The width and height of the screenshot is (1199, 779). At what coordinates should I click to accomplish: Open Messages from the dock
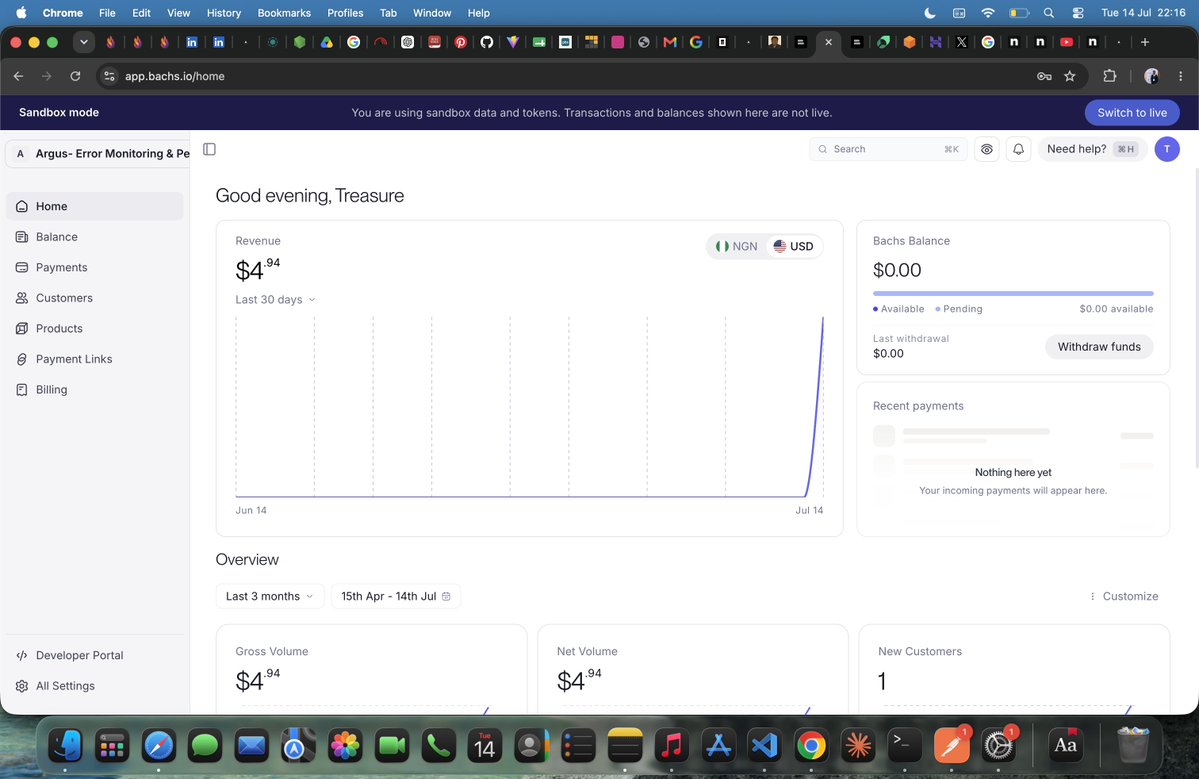[x=205, y=746]
